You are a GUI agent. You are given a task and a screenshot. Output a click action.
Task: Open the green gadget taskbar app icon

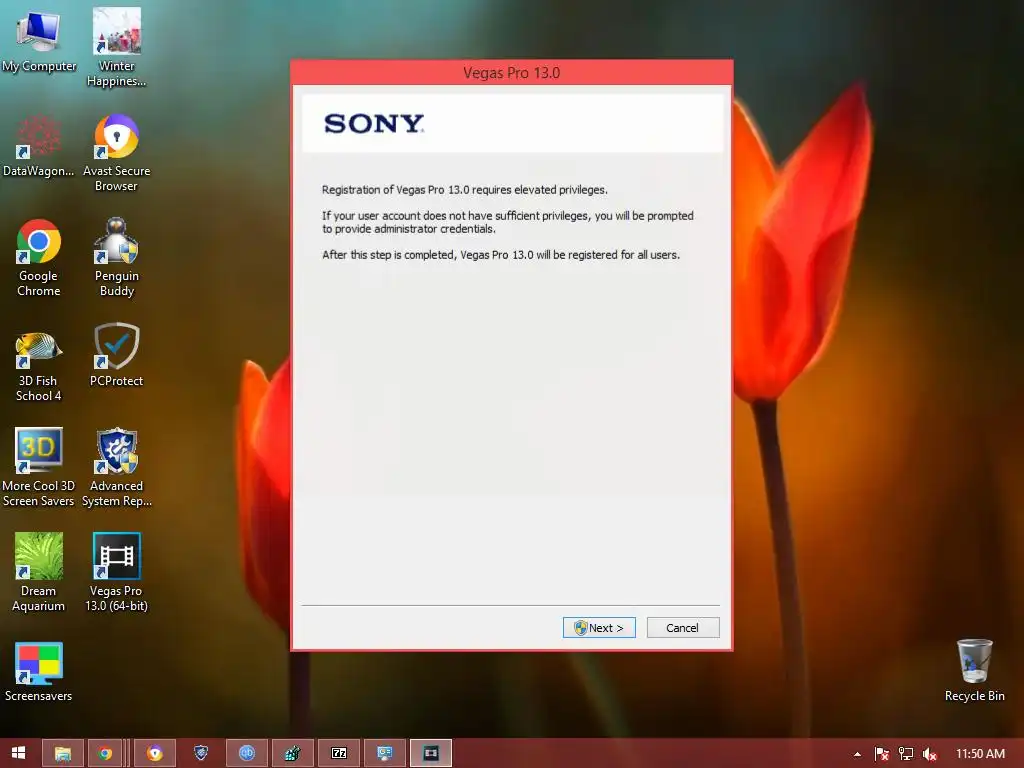point(293,753)
